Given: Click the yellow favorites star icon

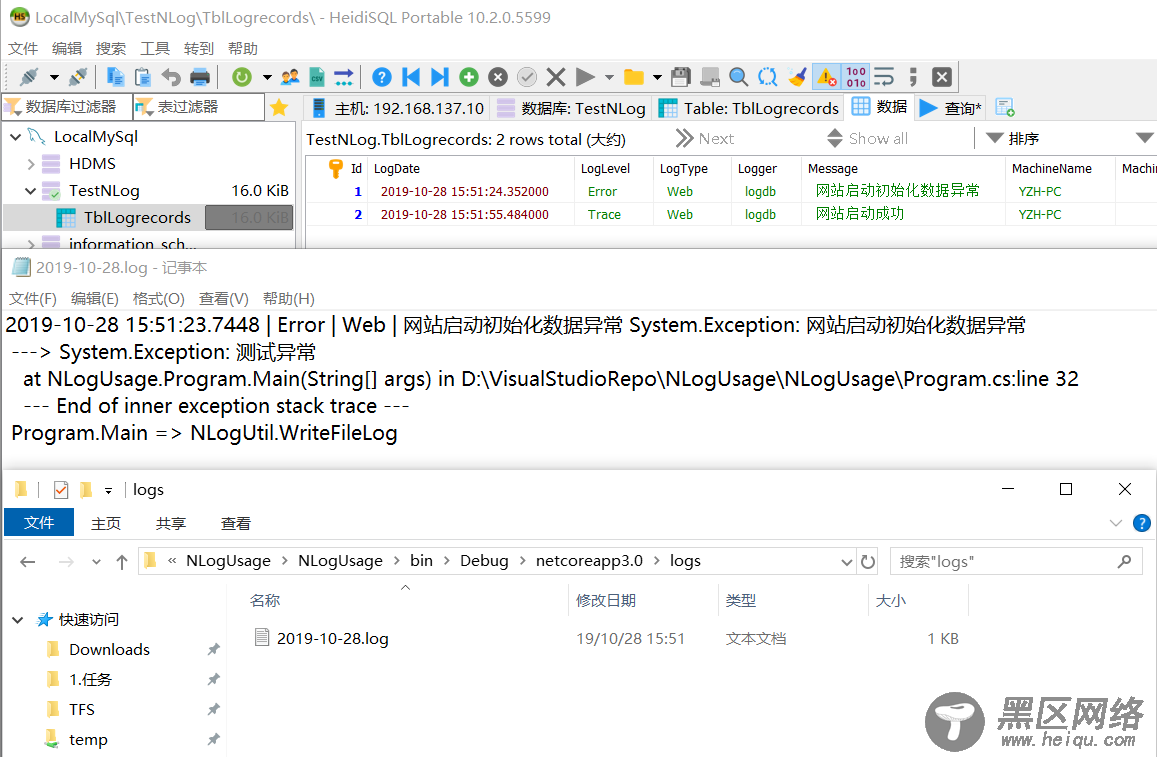Looking at the screenshot, I should click(x=279, y=108).
